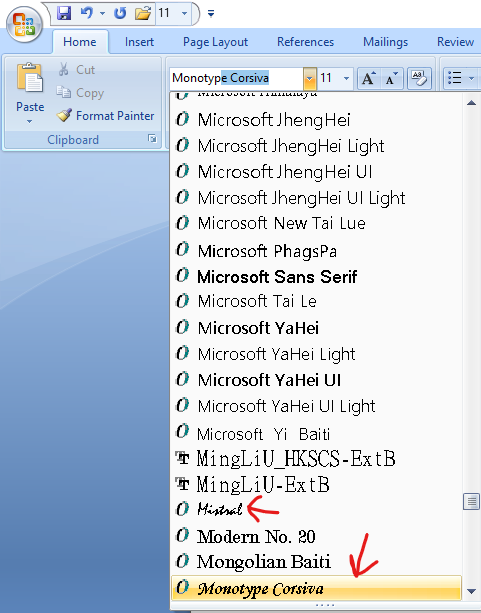The width and height of the screenshot is (481, 613).
Task: Choose Microsoft JhengHei UI font
Action: point(316,171)
